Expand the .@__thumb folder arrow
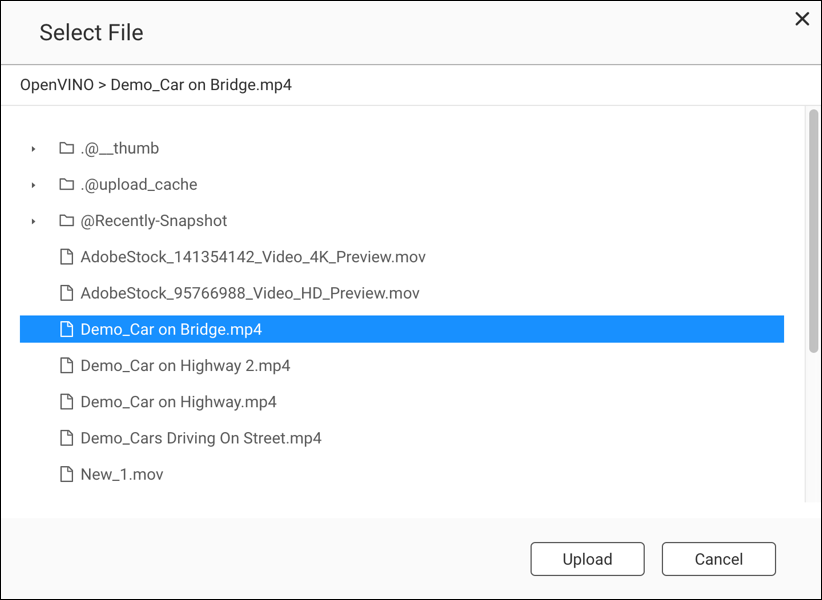 (x=33, y=149)
